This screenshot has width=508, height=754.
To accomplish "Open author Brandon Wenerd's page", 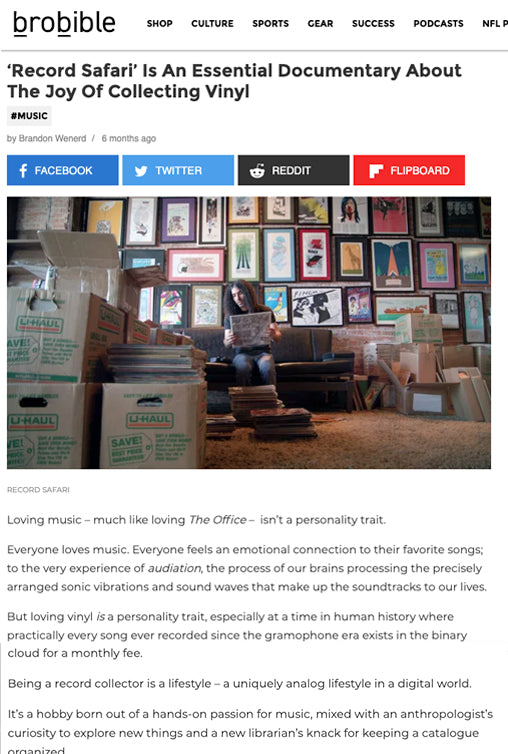I will (52, 138).
